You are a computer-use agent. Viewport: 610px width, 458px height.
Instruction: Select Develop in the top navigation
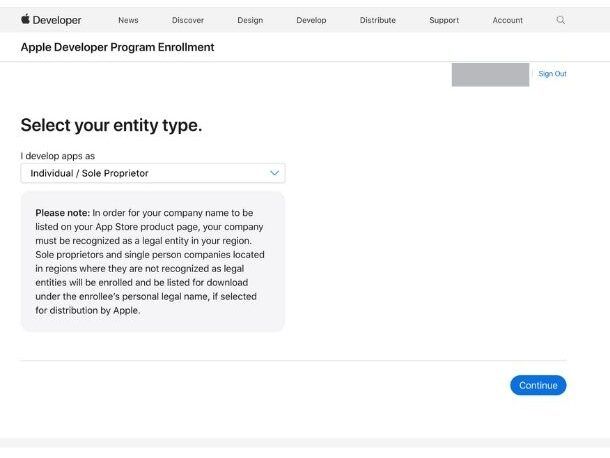(x=311, y=20)
